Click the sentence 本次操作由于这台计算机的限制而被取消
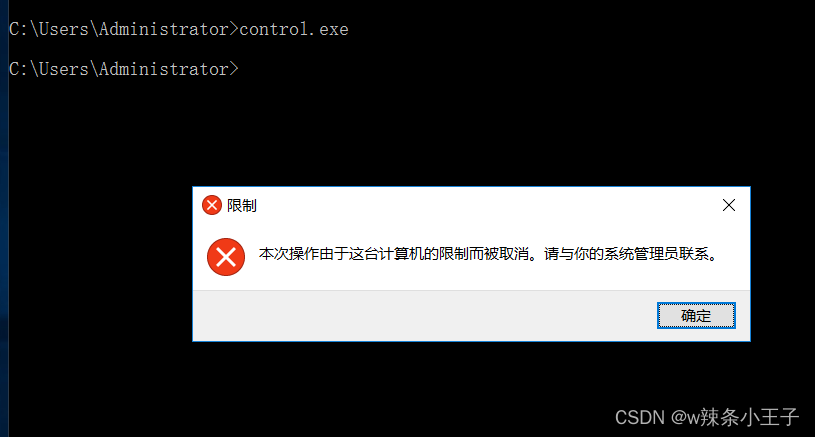815x437 pixels. 393,254
